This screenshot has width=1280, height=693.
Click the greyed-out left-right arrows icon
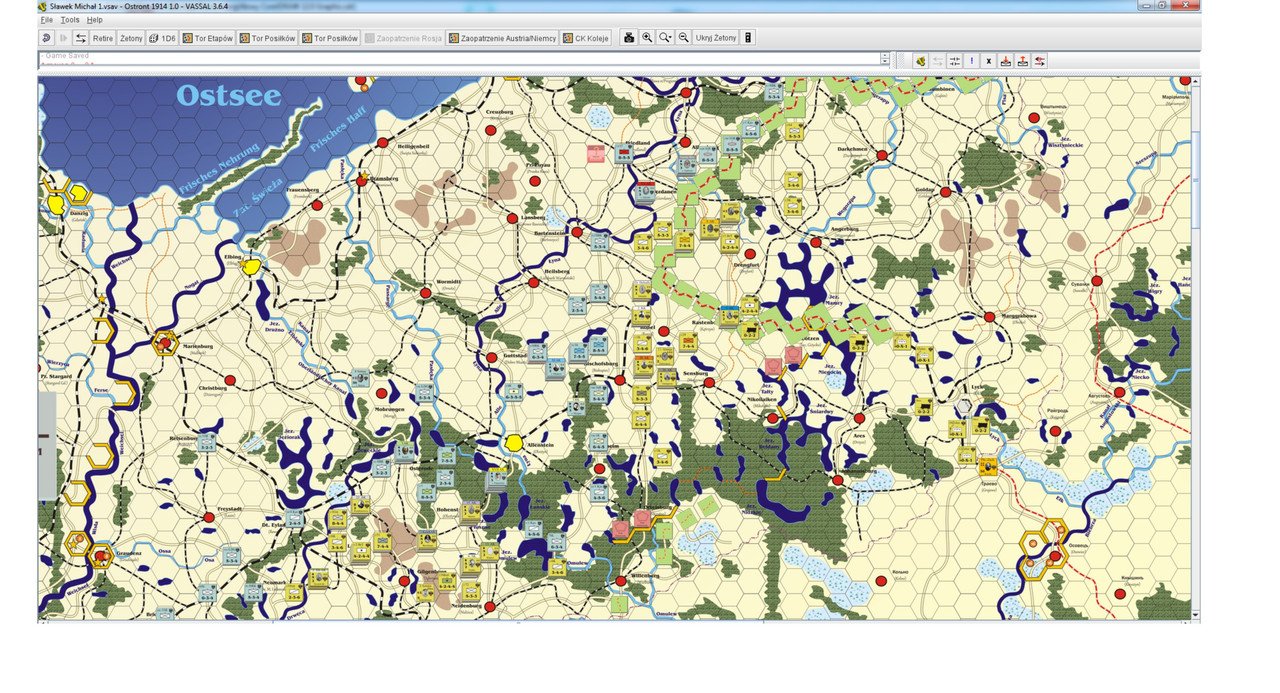click(938, 61)
